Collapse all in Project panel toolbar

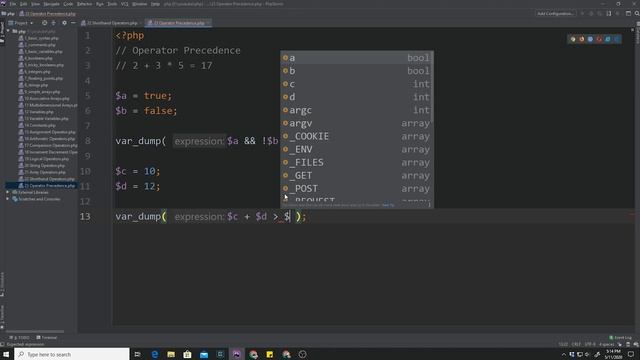(x=53, y=23)
